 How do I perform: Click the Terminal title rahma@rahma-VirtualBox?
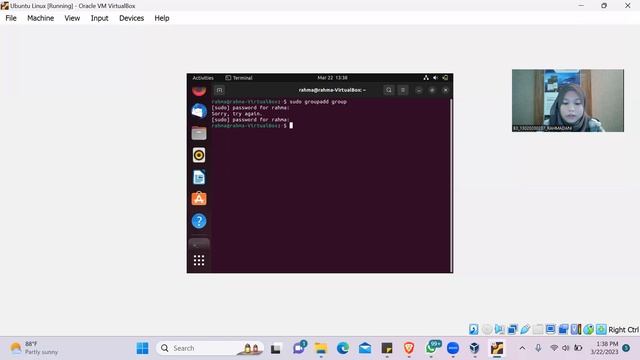pyautogui.click(x=332, y=90)
